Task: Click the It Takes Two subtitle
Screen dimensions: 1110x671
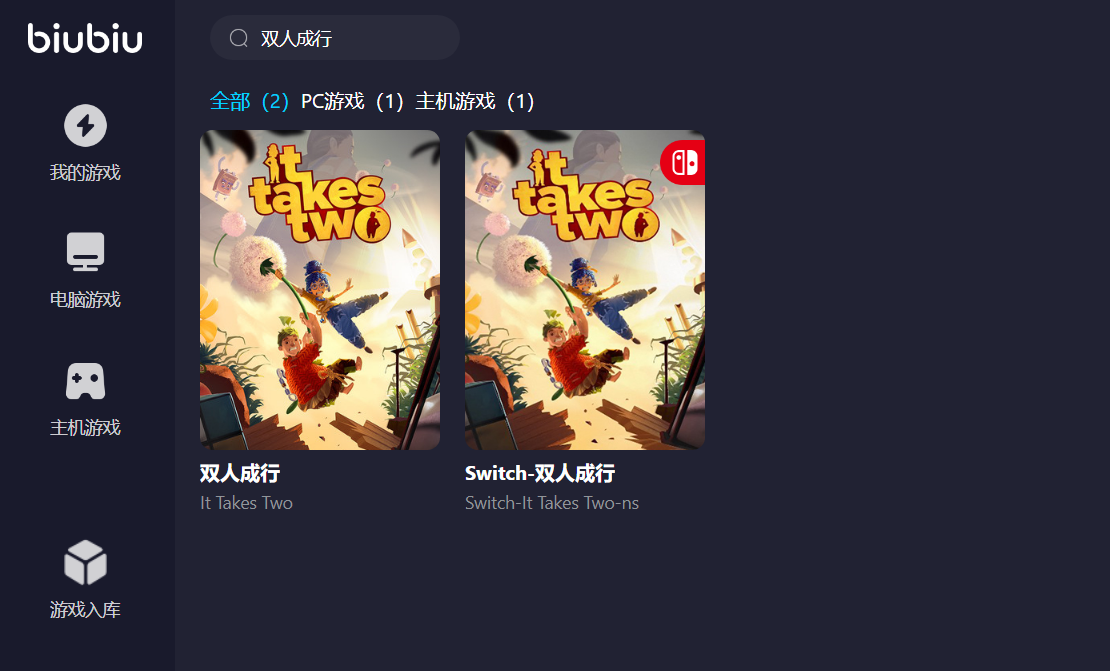Action: coord(246,503)
